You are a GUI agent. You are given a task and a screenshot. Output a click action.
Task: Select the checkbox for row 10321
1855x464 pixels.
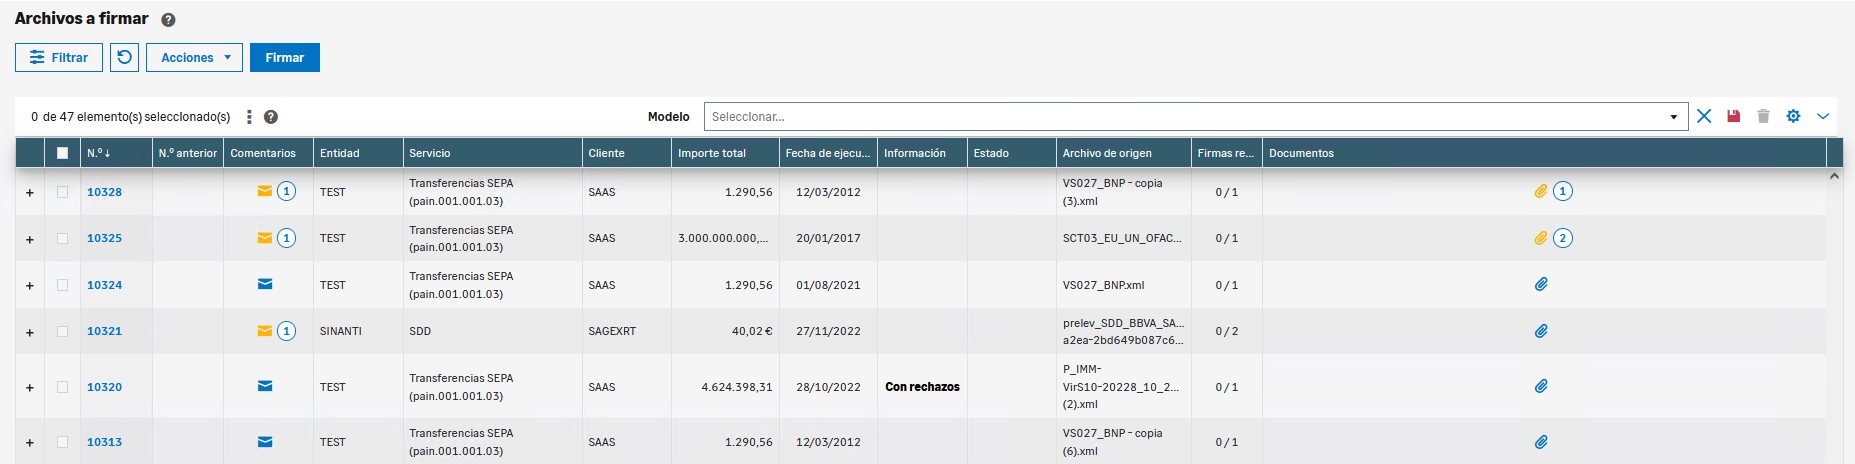click(x=62, y=331)
